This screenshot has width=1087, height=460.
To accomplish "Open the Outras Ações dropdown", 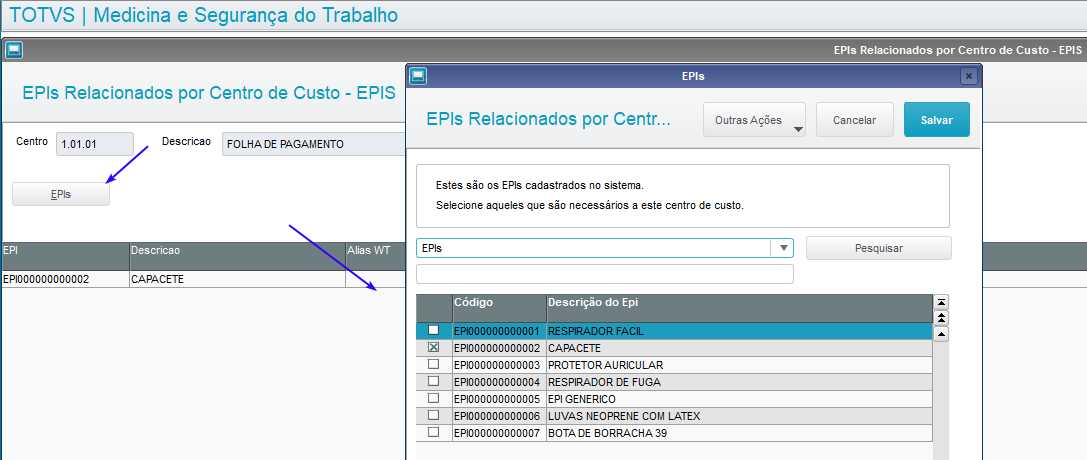I will tap(754, 120).
